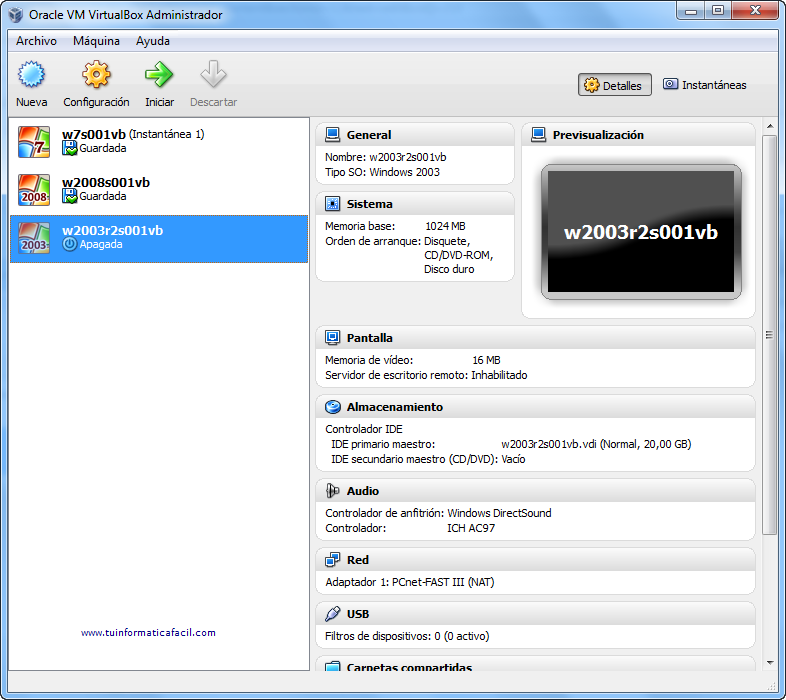Open the Archivo menu
This screenshot has width=786, height=700.
tap(36, 41)
